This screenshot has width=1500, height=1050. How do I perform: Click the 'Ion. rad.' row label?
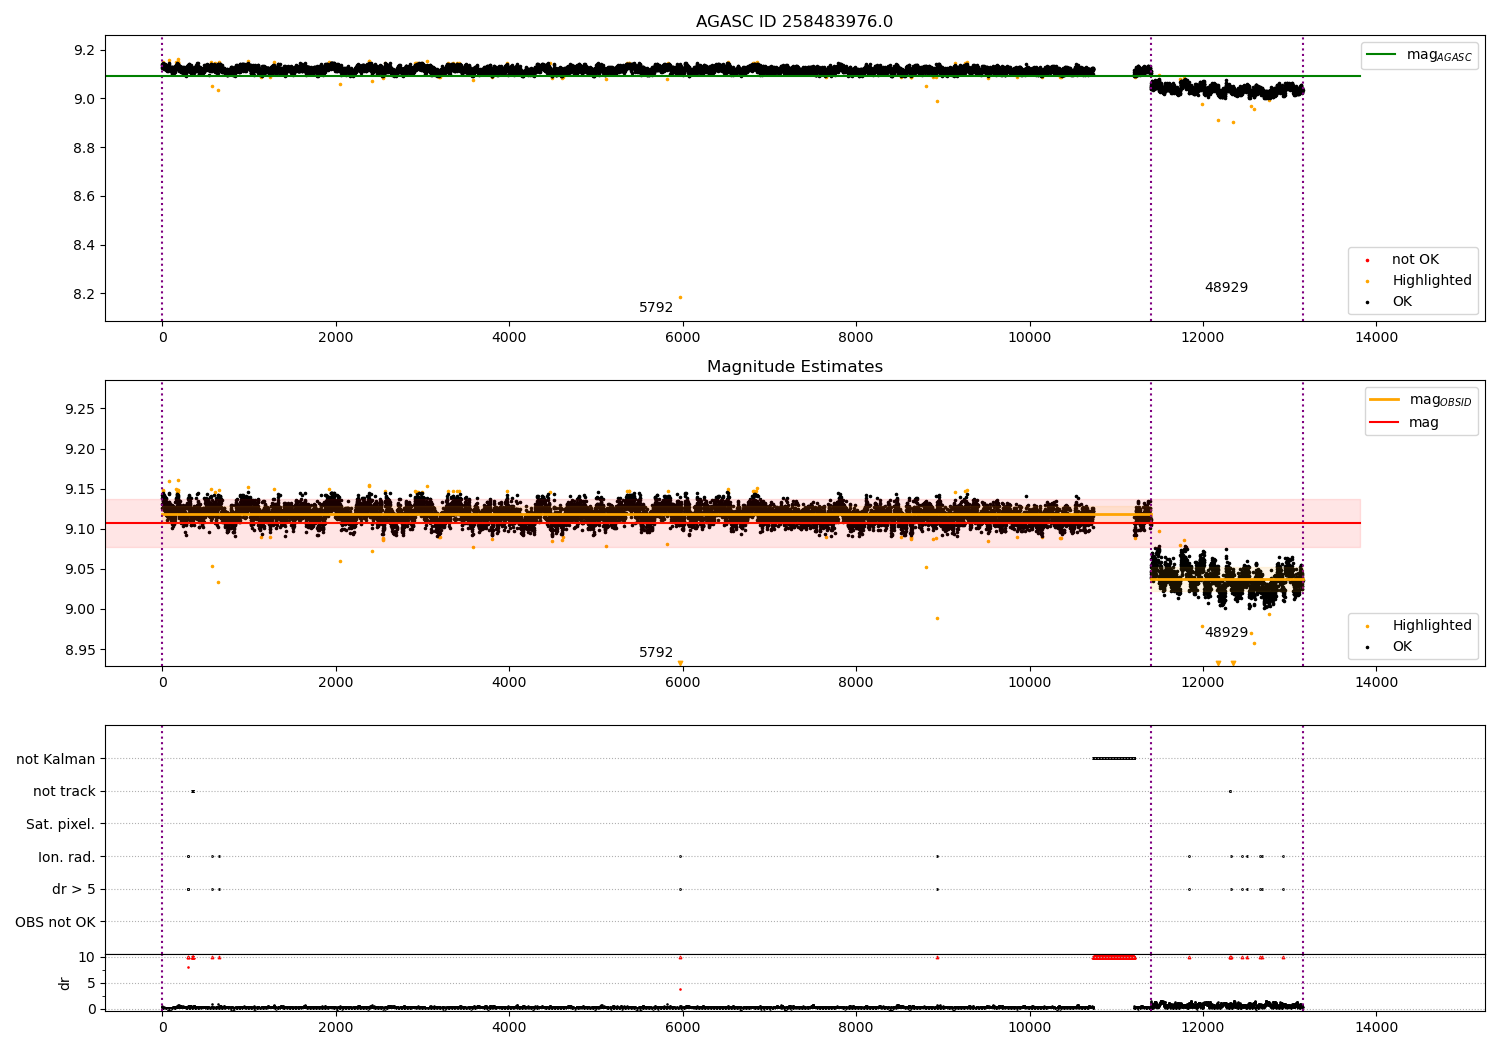(x=67, y=858)
